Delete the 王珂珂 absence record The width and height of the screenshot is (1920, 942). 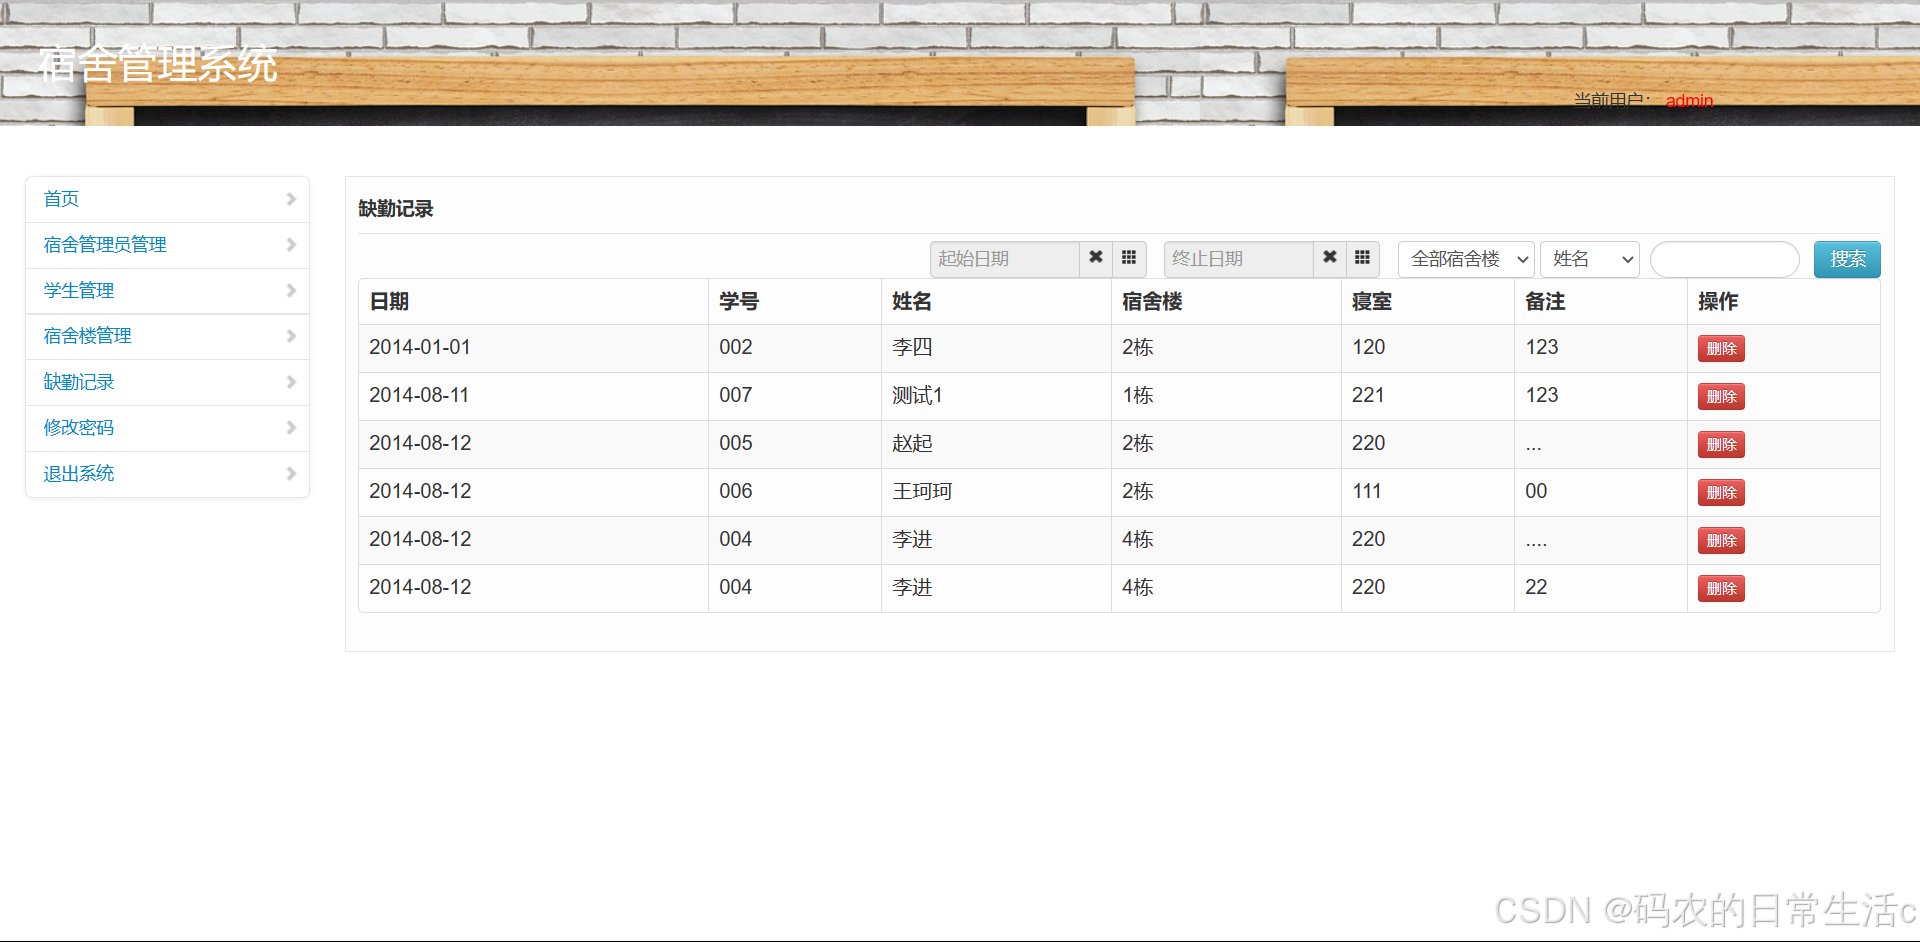click(x=1720, y=492)
